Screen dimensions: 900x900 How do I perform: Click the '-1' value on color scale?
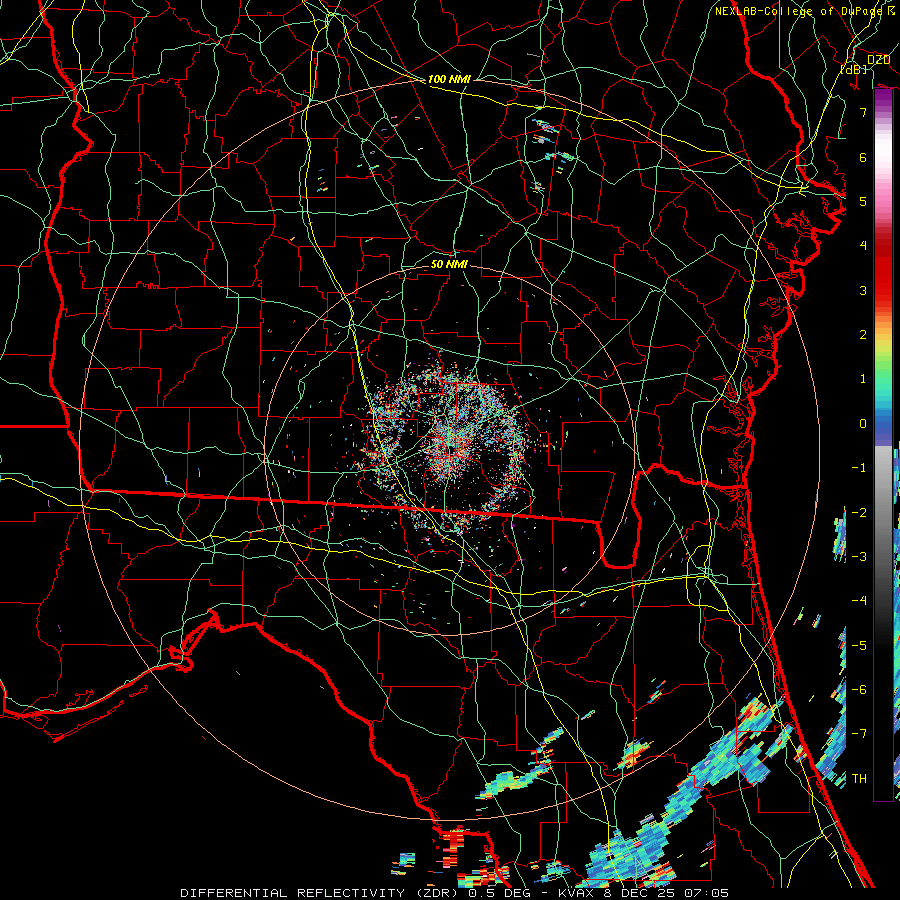859,468
